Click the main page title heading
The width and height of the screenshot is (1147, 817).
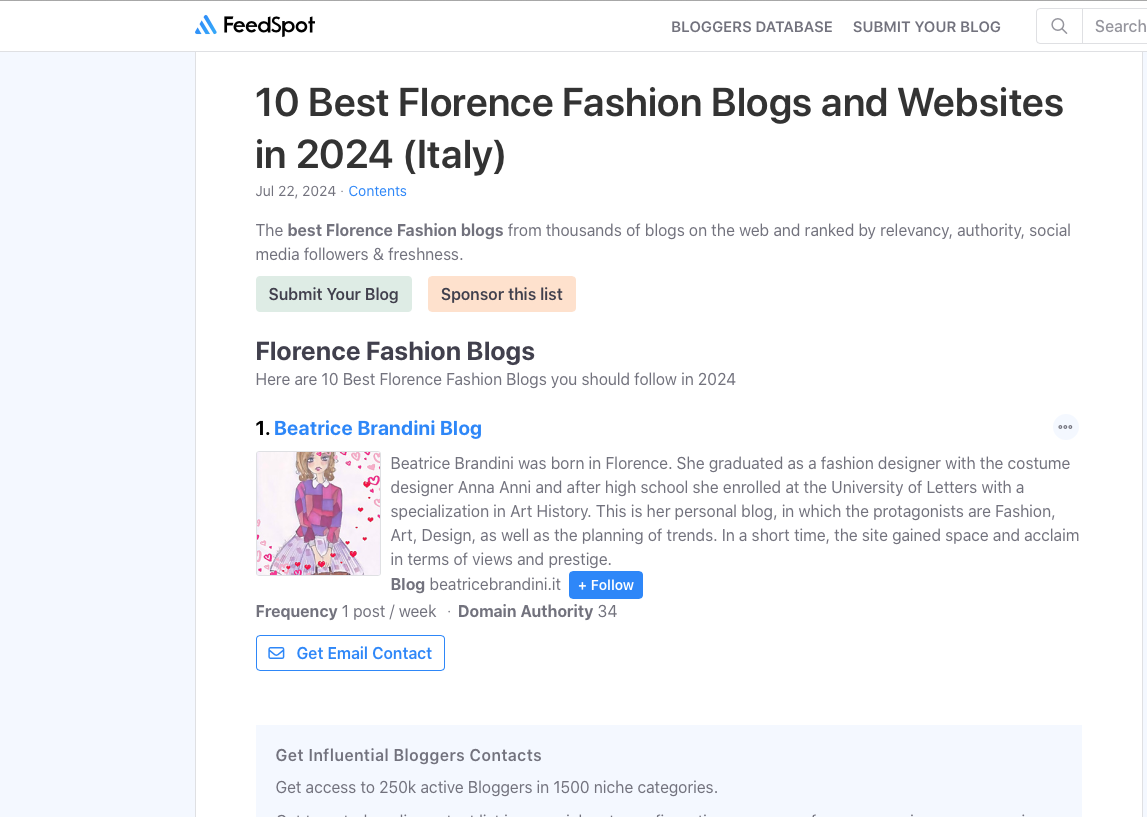[659, 128]
